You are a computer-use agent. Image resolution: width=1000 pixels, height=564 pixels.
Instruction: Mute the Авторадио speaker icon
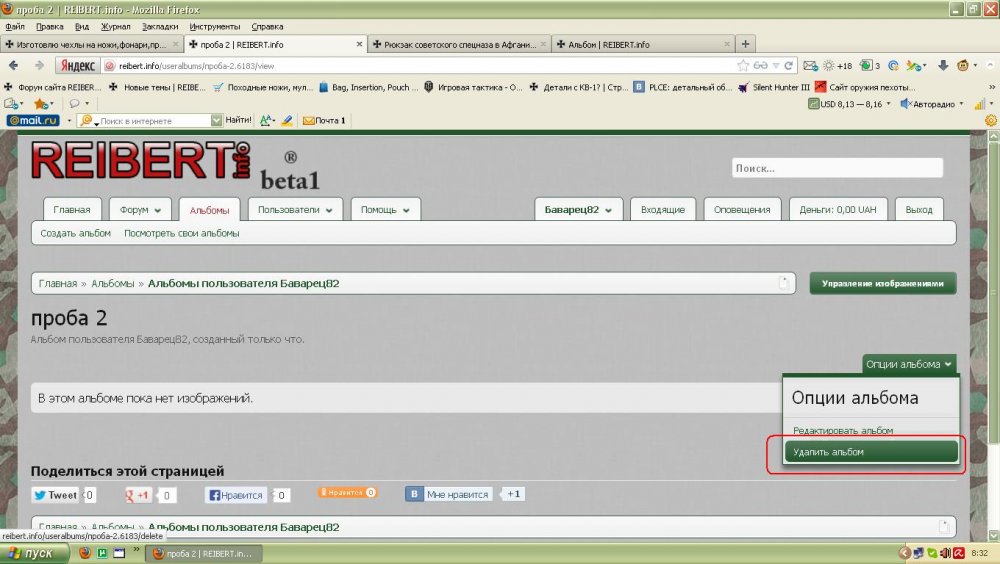coord(905,104)
